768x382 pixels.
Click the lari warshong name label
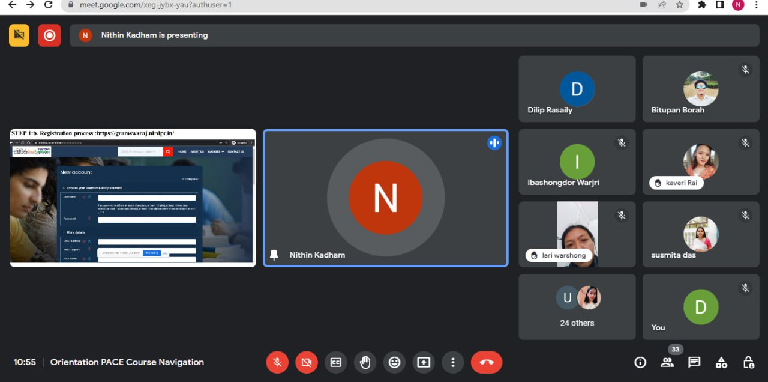click(559, 255)
